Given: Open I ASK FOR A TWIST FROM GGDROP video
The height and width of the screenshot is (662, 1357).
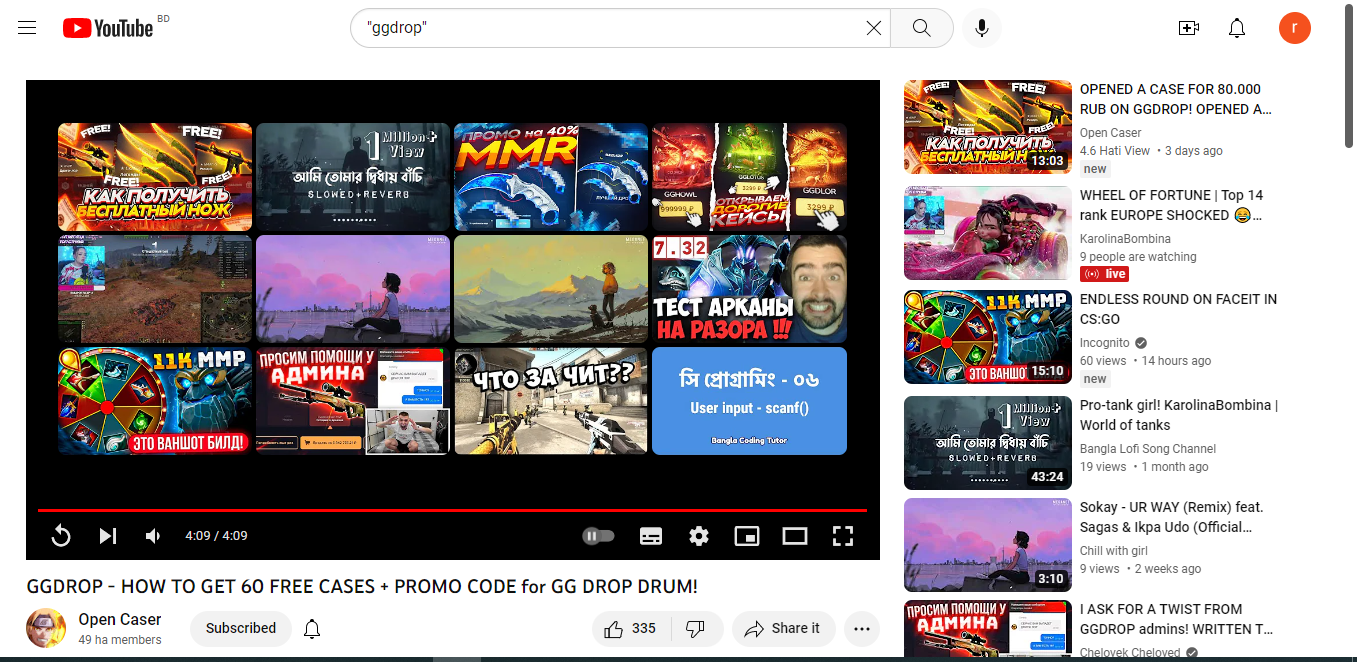Looking at the screenshot, I should (x=1177, y=619).
